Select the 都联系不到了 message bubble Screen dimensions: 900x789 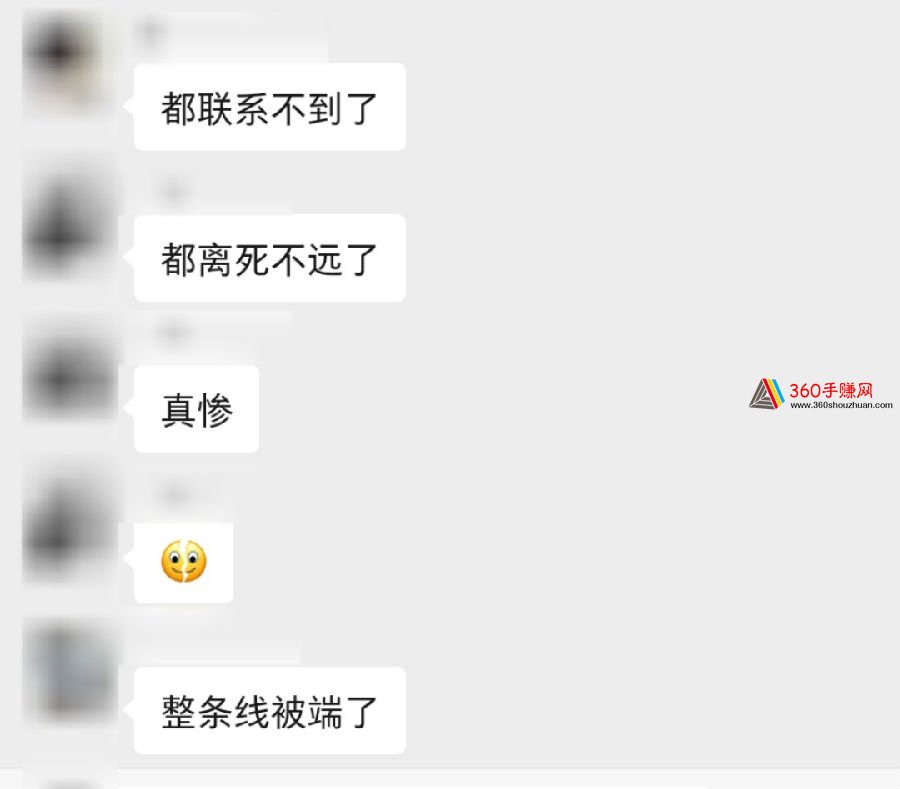click(270, 107)
